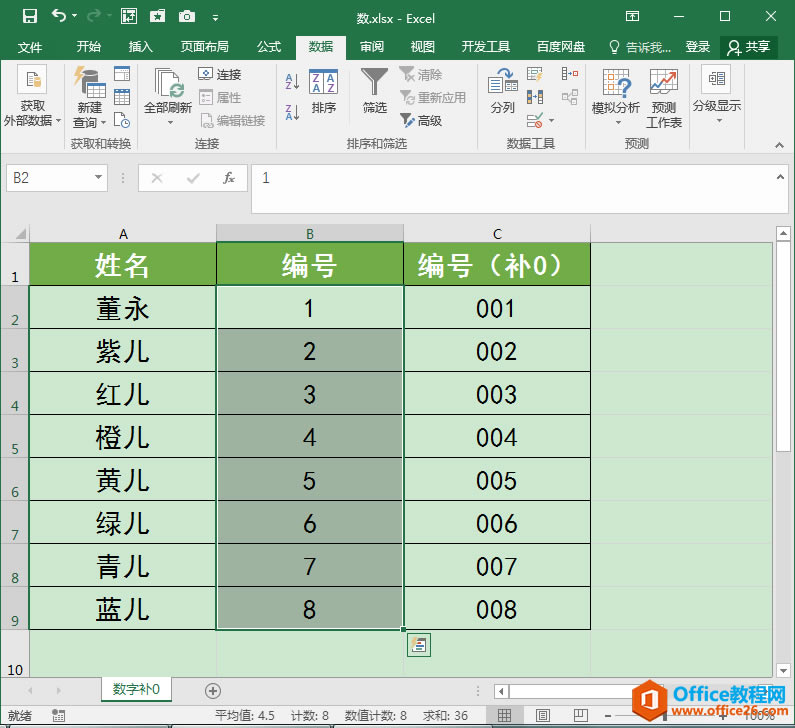Click the Insert Function fx icon
Image resolution: width=795 pixels, height=728 pixels.
point(229,178)
